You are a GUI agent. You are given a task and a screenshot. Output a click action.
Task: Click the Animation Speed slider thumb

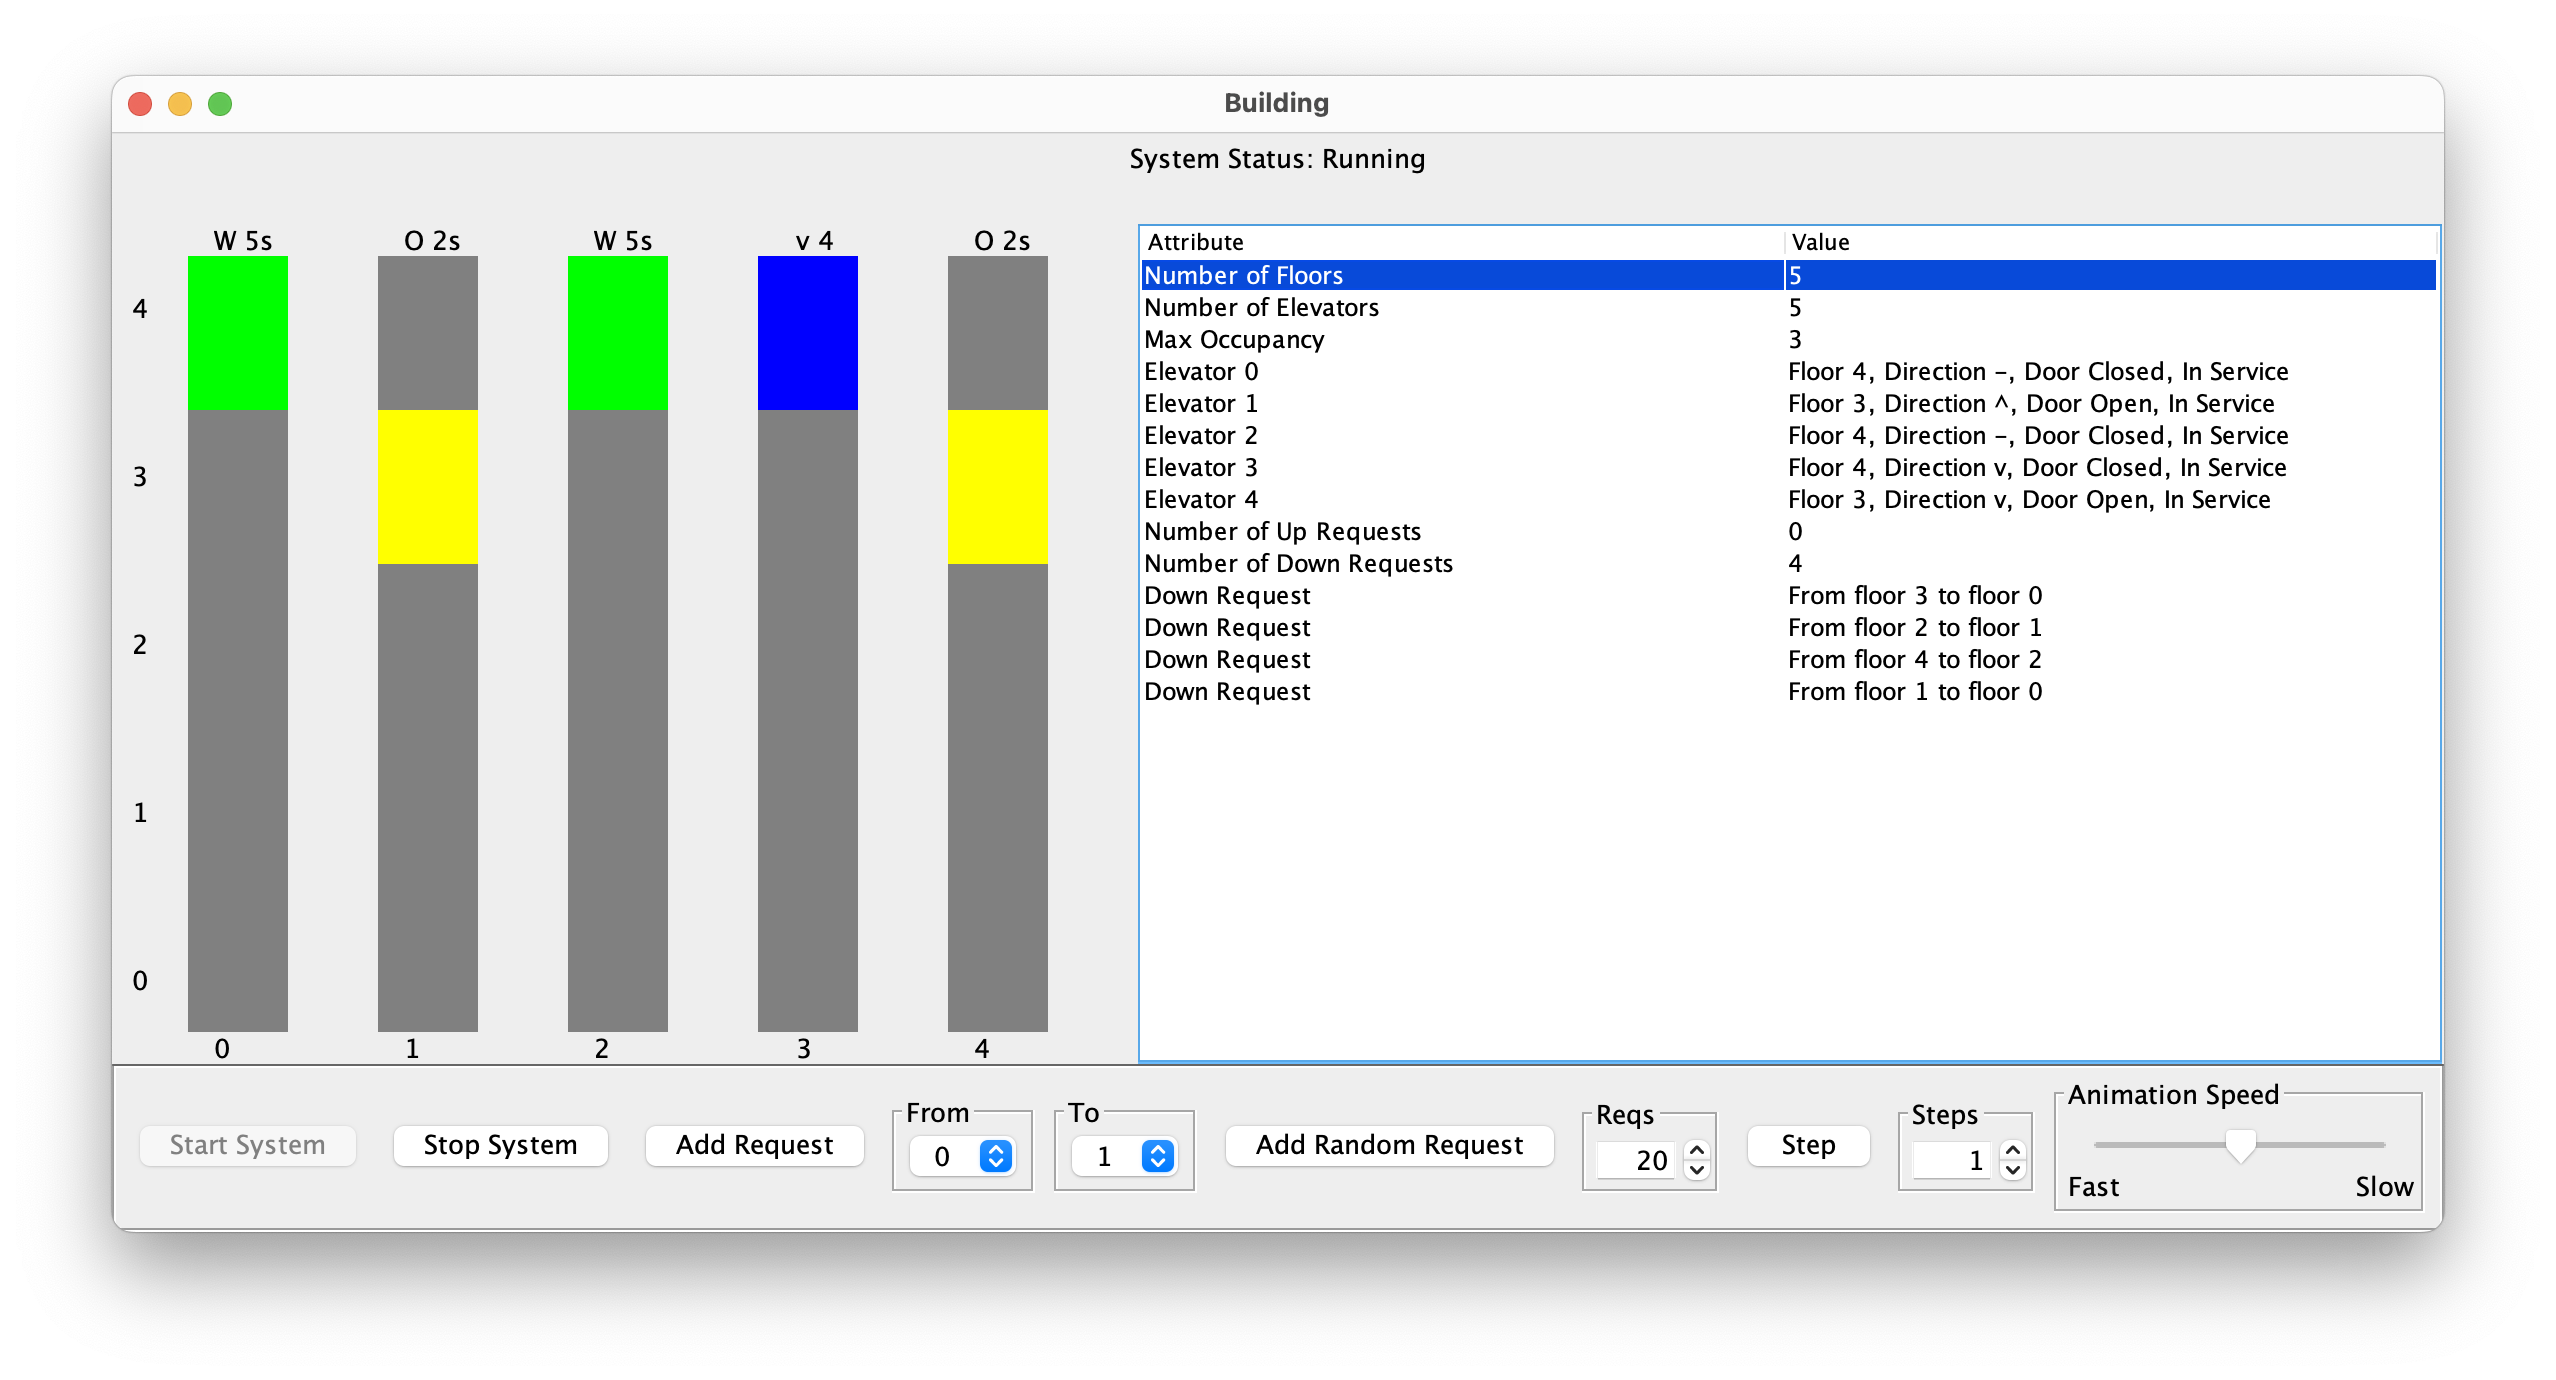(2240, 1145)
